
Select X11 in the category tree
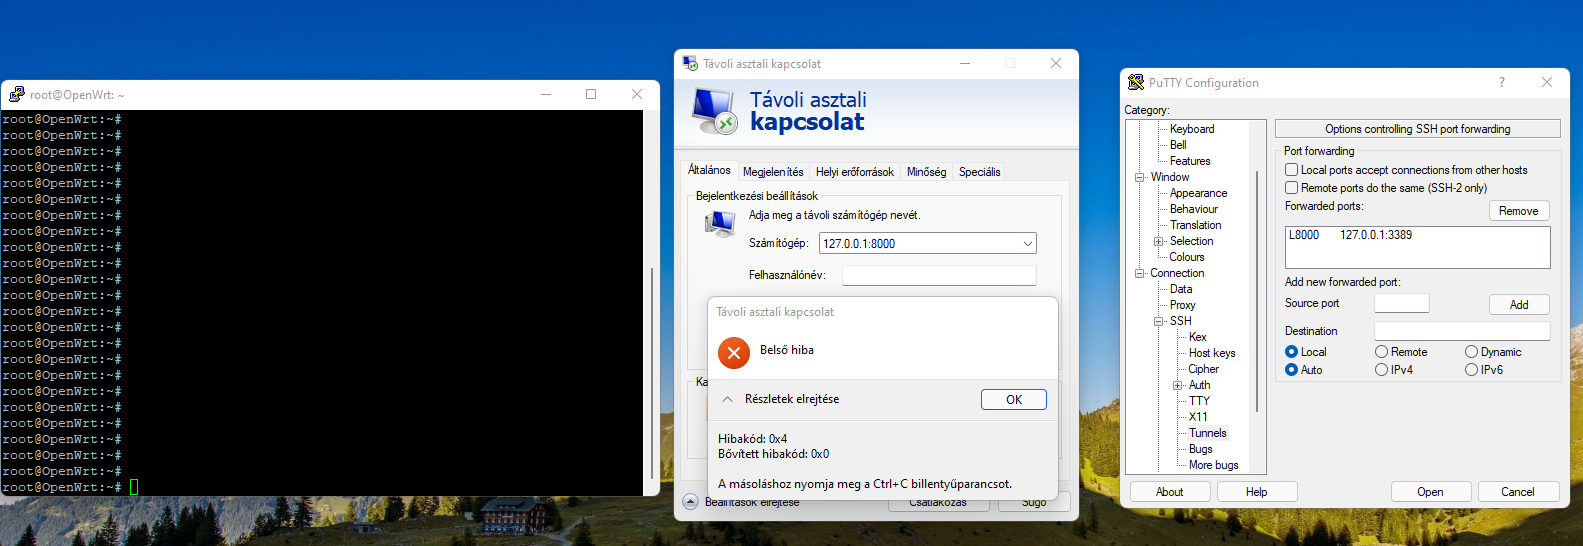tap(1198, 417)
